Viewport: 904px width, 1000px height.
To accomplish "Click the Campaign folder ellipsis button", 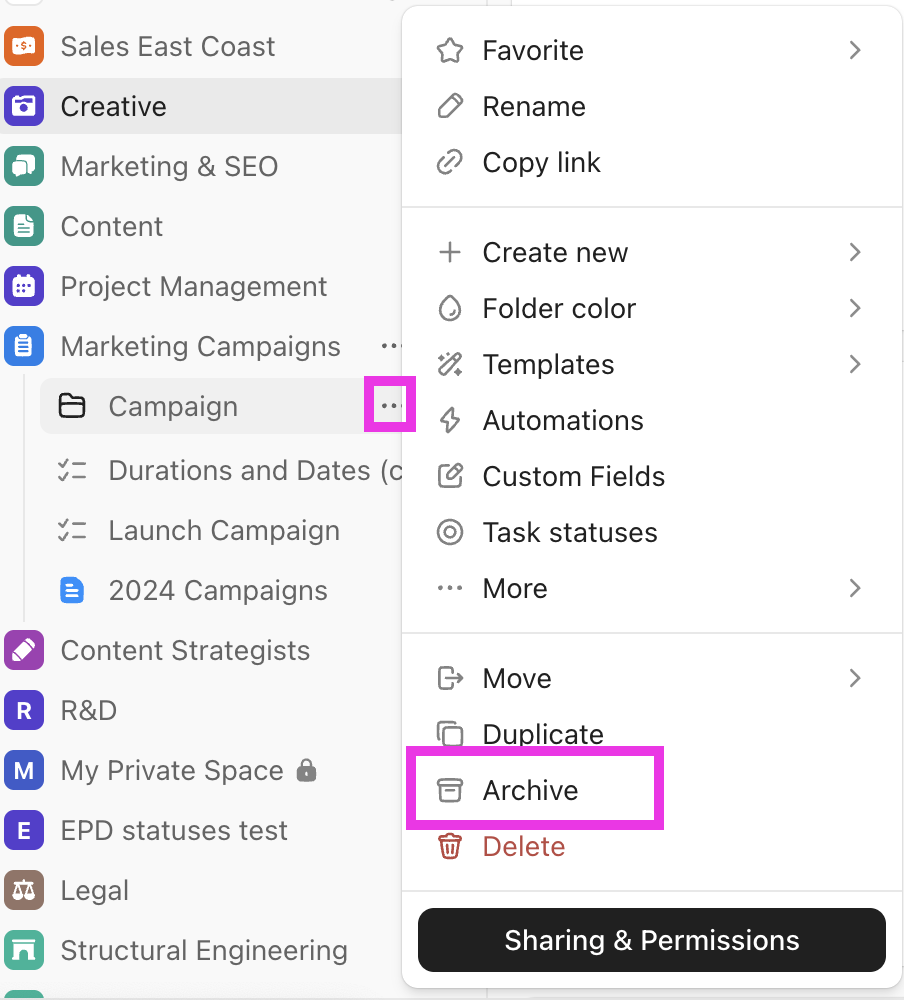I will 389,406.
